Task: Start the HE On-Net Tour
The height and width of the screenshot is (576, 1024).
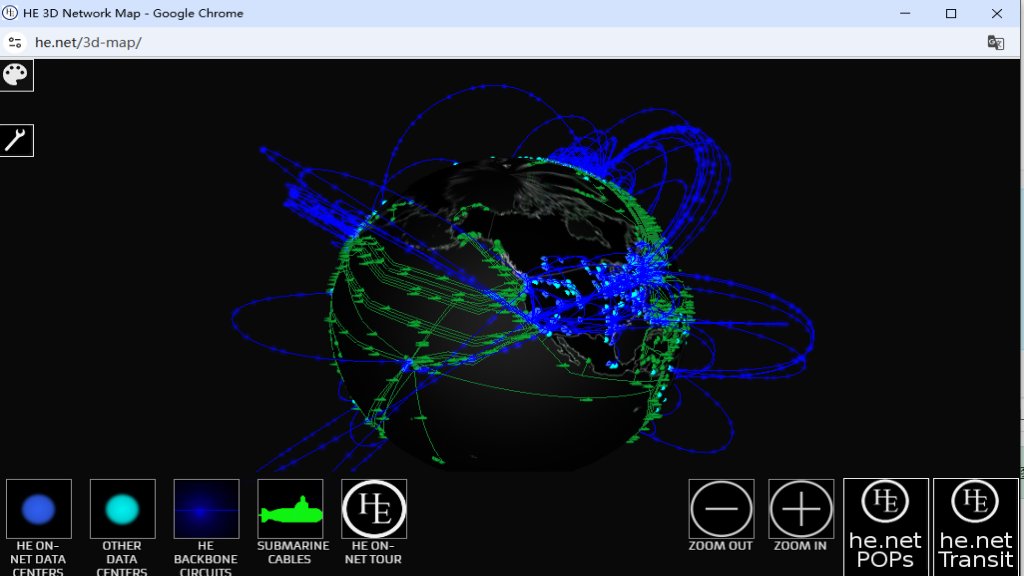Action: pyautogui.click(x=372, y=508)
